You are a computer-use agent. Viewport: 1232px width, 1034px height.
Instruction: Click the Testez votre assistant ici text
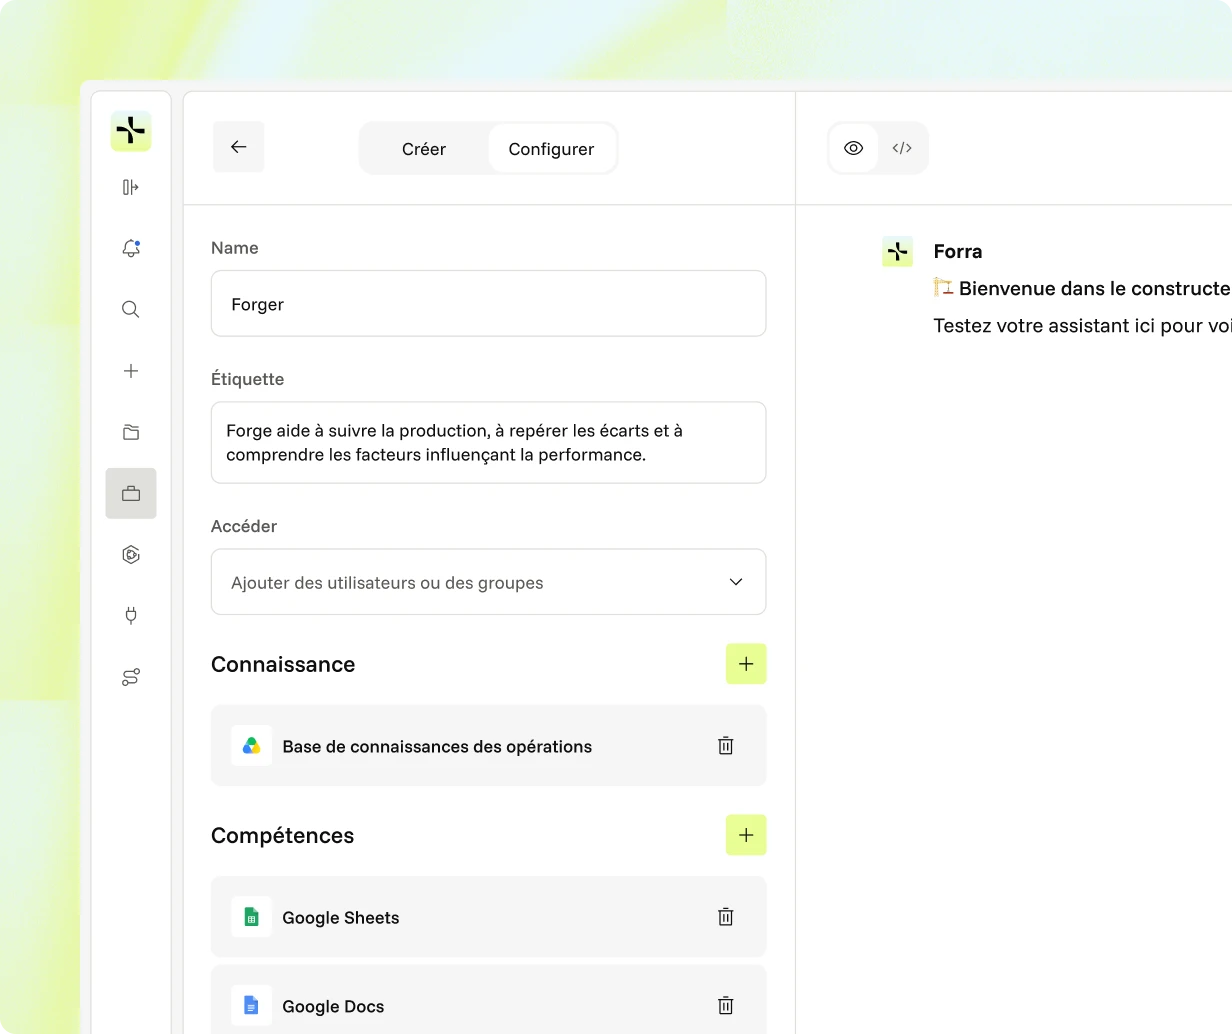1083,326
